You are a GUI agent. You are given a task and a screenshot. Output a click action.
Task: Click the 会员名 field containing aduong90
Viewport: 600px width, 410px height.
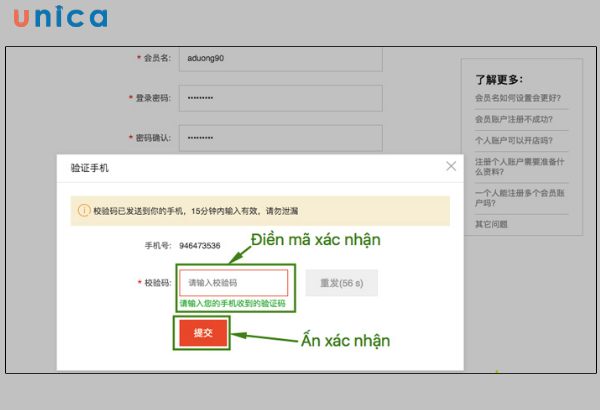pyautogui.click(x=280, y=58)
